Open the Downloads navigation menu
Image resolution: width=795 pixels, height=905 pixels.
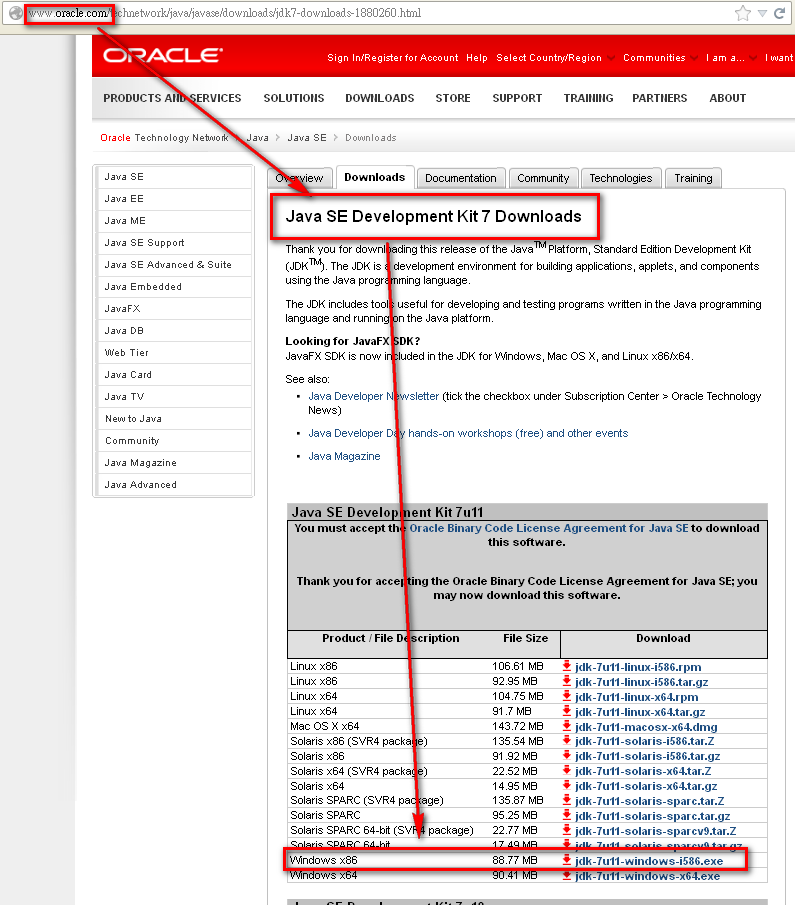380,98
